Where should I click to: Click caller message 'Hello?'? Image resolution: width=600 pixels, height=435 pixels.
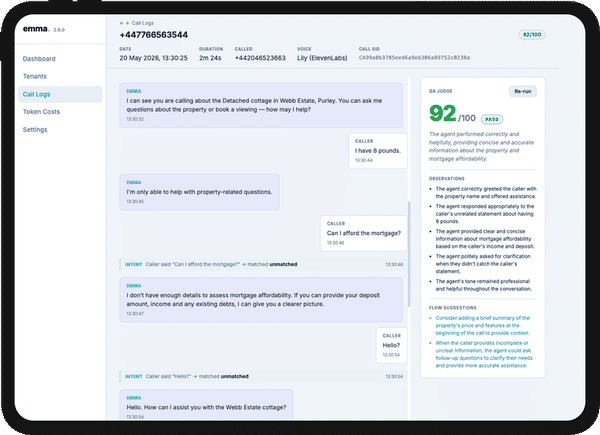point(391,345)
